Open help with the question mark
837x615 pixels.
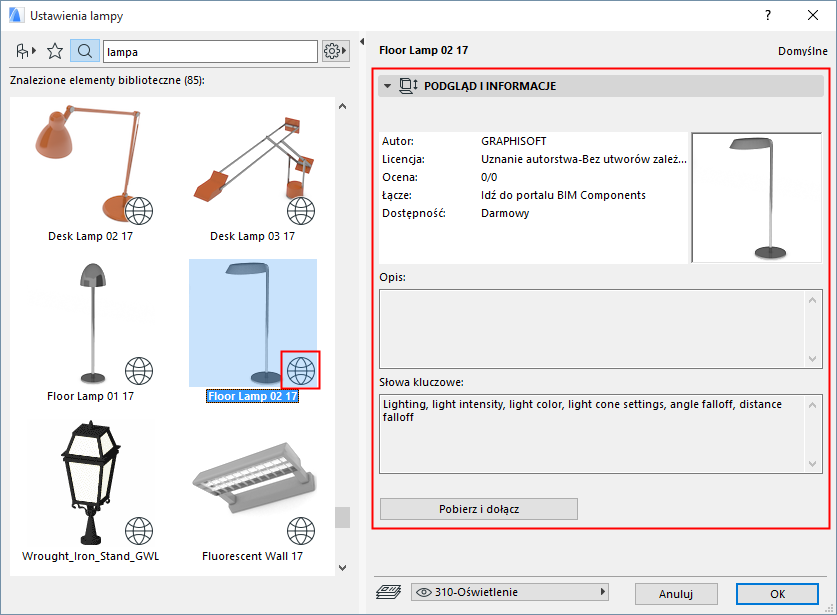pyautogui.click(x=768, y=15)
